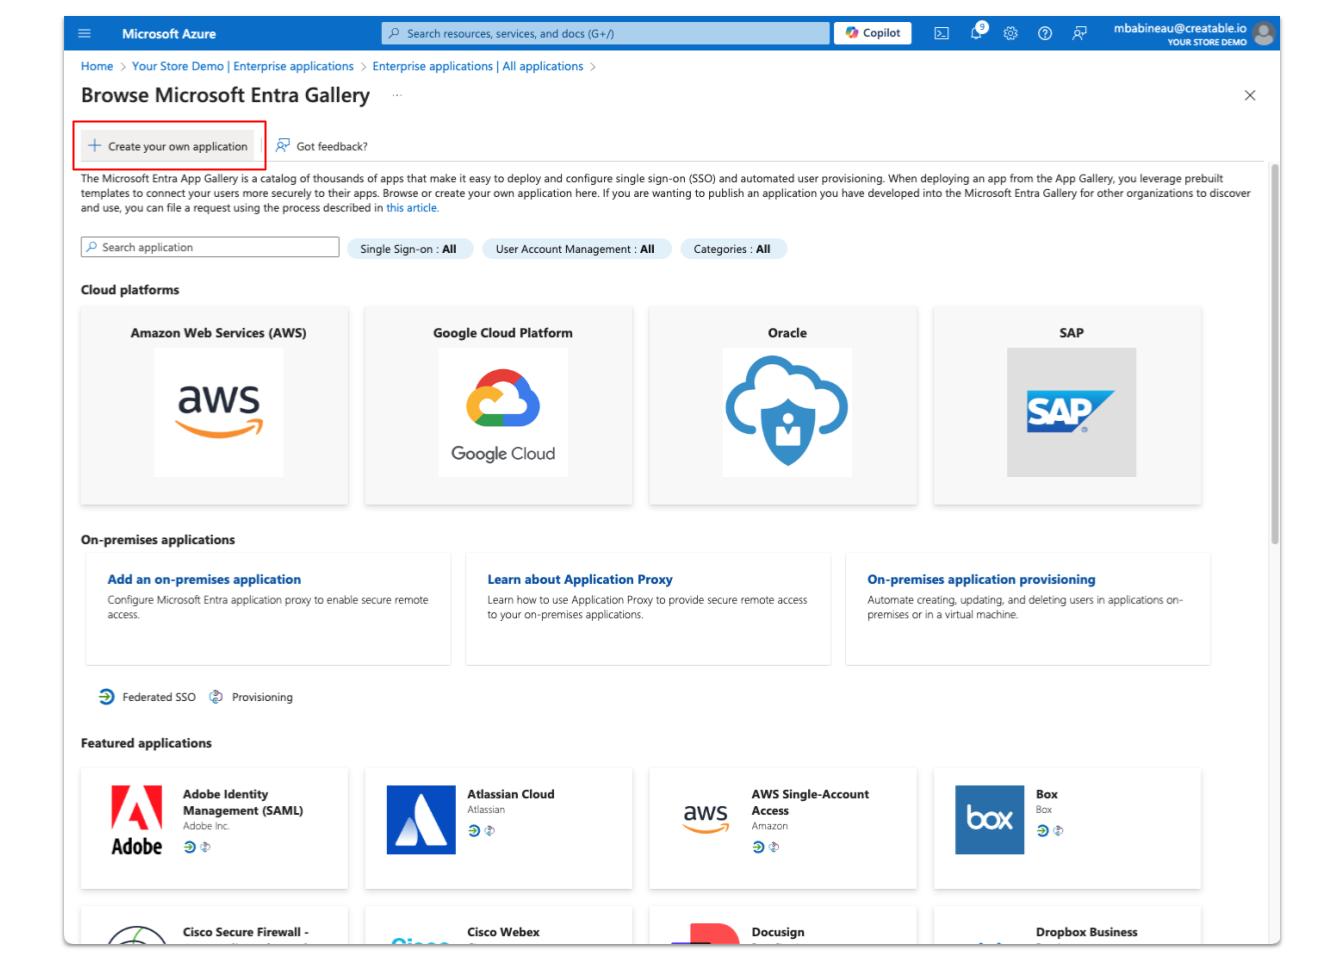Focus the global search resources box
The width and height of the screenshot is (1344, 960).
pos(606,34)
